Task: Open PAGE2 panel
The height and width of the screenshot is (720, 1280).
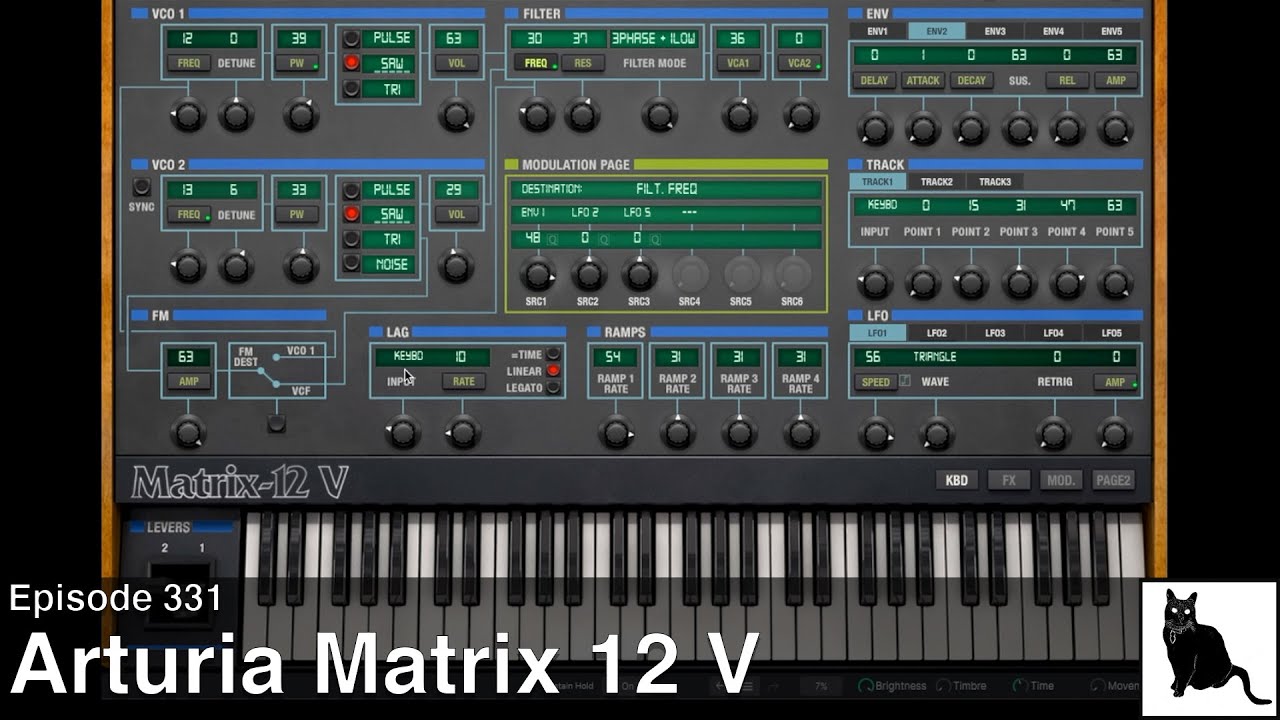Action: [x=1113, y=480]
